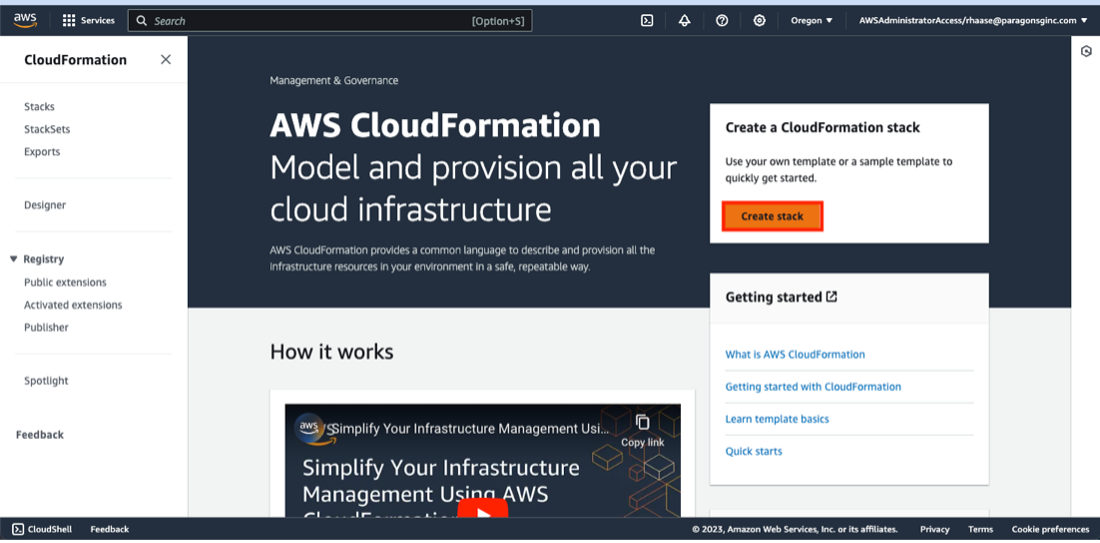
Task: Open Getting started with CloudFormation link
Action: 813,387
